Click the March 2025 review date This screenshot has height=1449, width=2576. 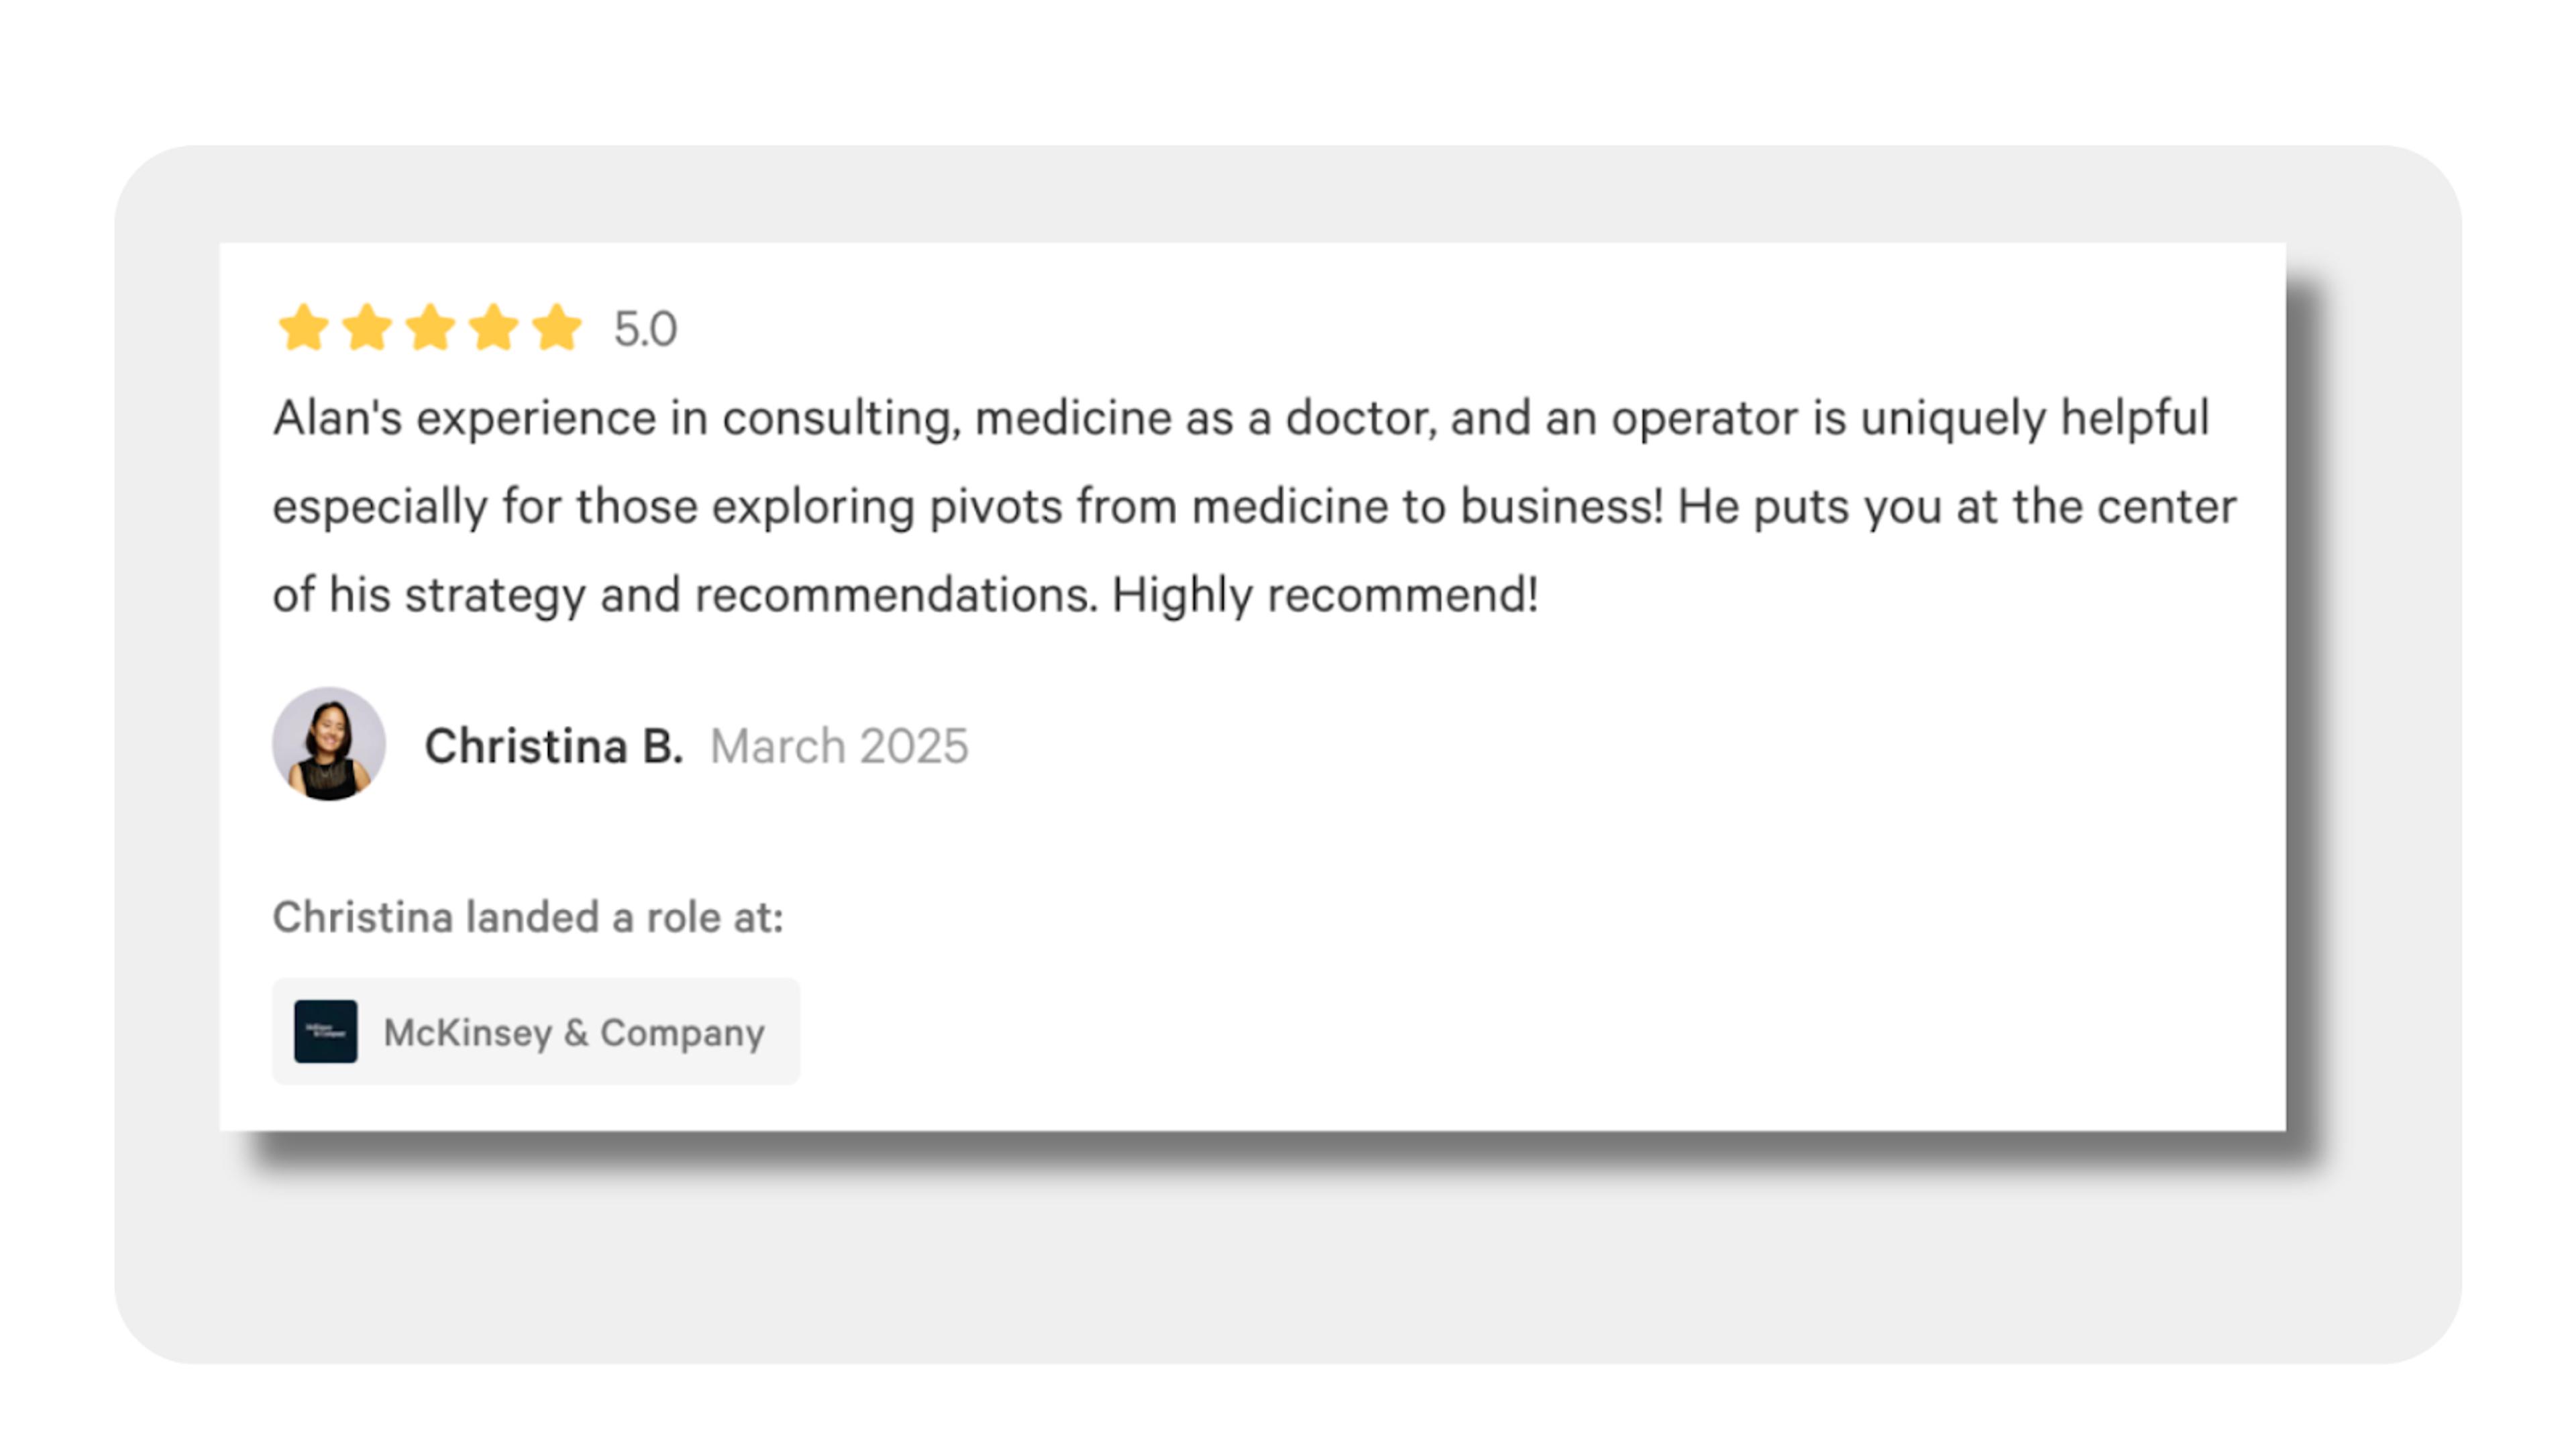click(x=839, y=746)
